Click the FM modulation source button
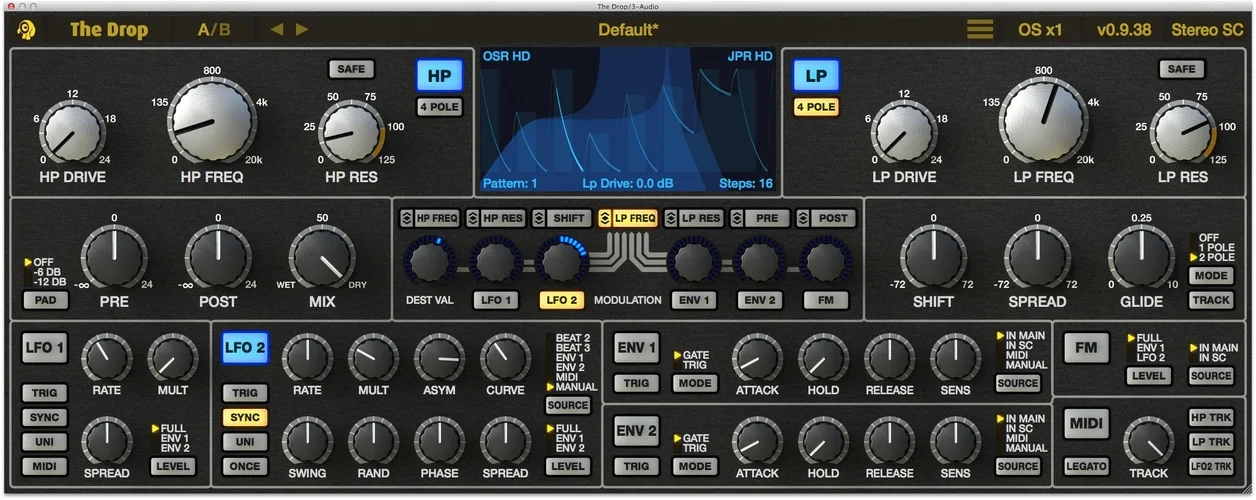The image size is (1256, 500). point(825,300)
